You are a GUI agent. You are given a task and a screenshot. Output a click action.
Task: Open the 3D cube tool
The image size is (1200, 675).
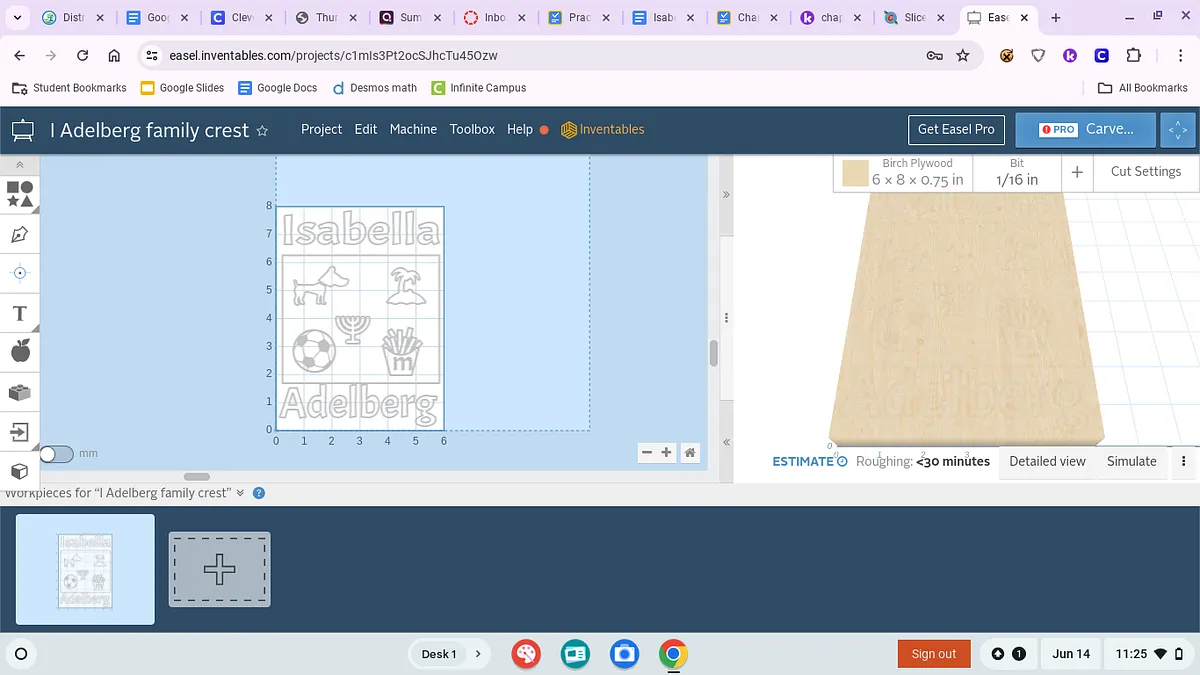(20, 470)
